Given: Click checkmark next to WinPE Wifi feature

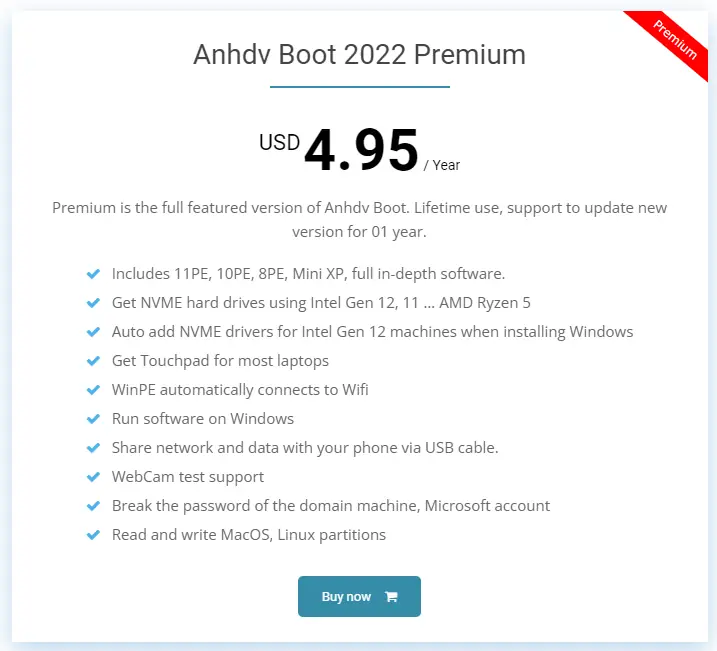Looking at the screenshot, I should [93, 389].
